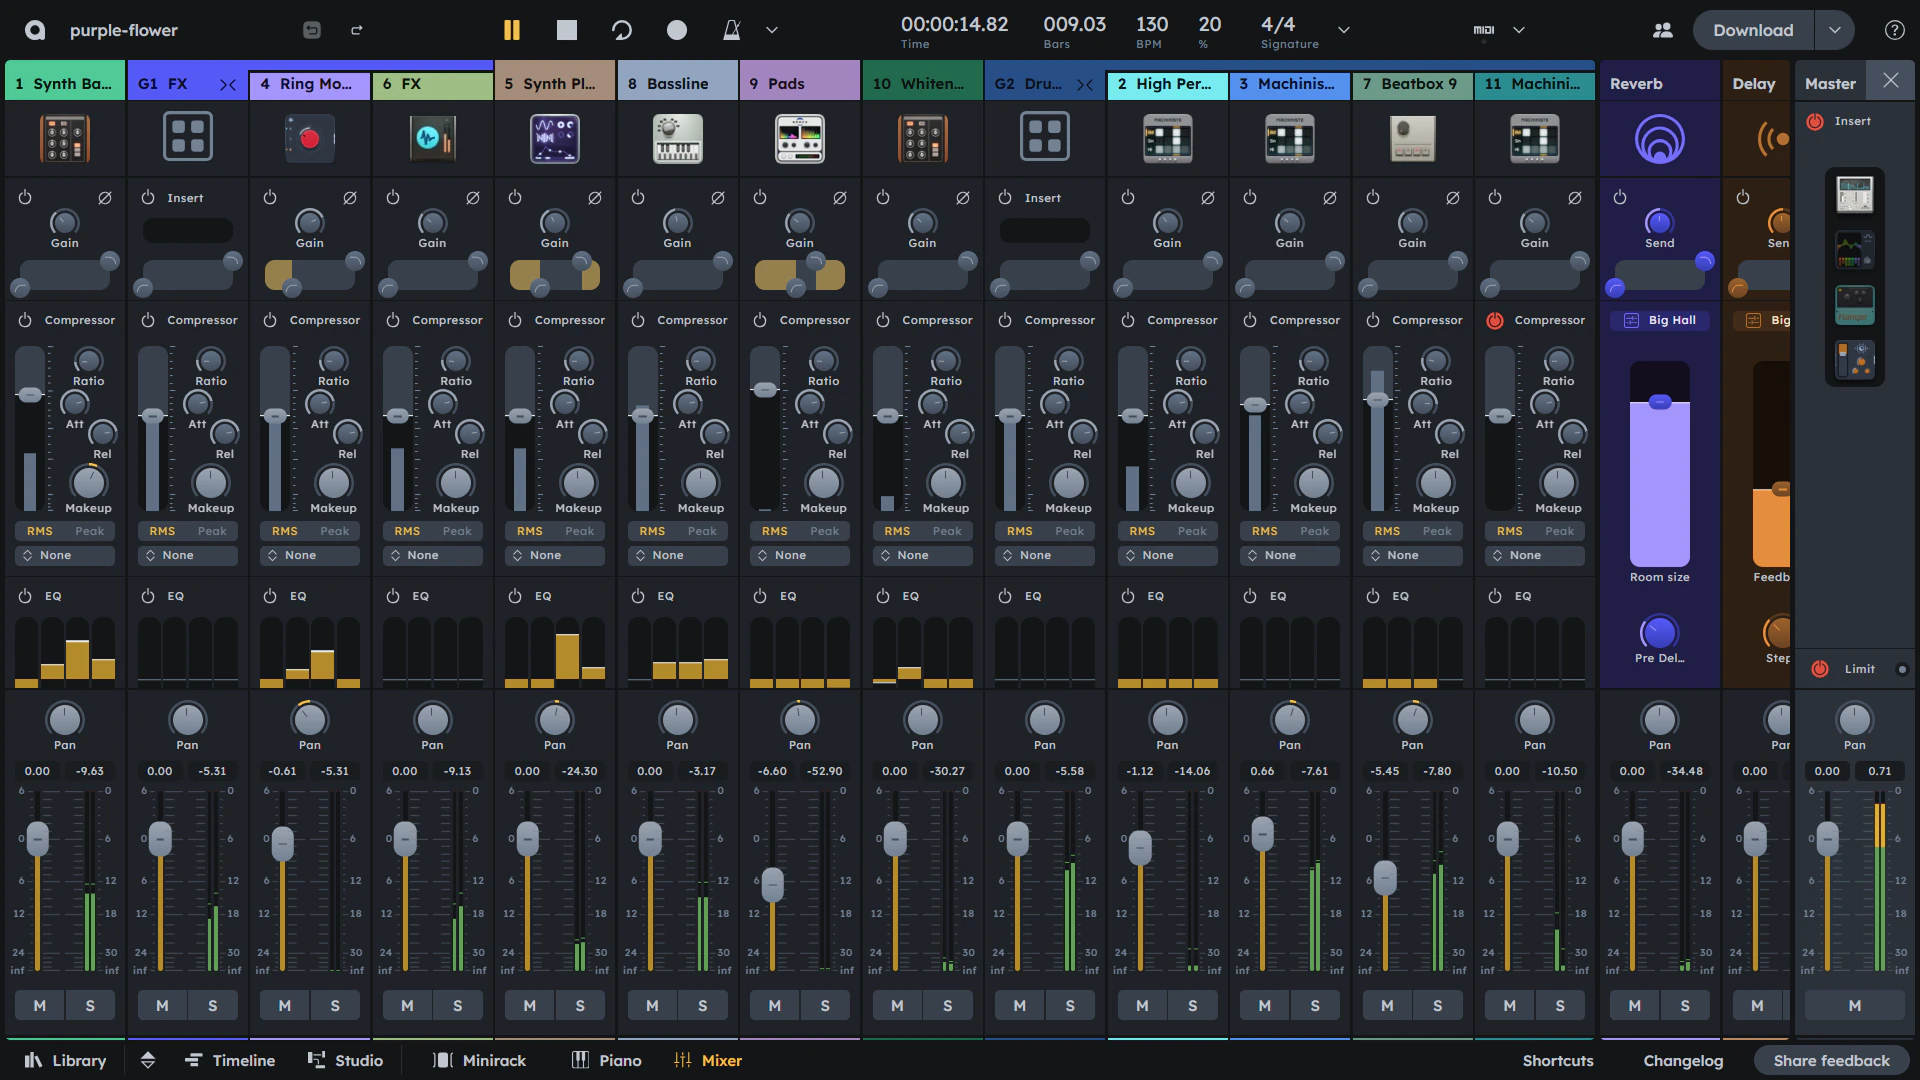Click the loop playback icon
This screenshot has width=1920, height=1080.
[x=622, y=30]
